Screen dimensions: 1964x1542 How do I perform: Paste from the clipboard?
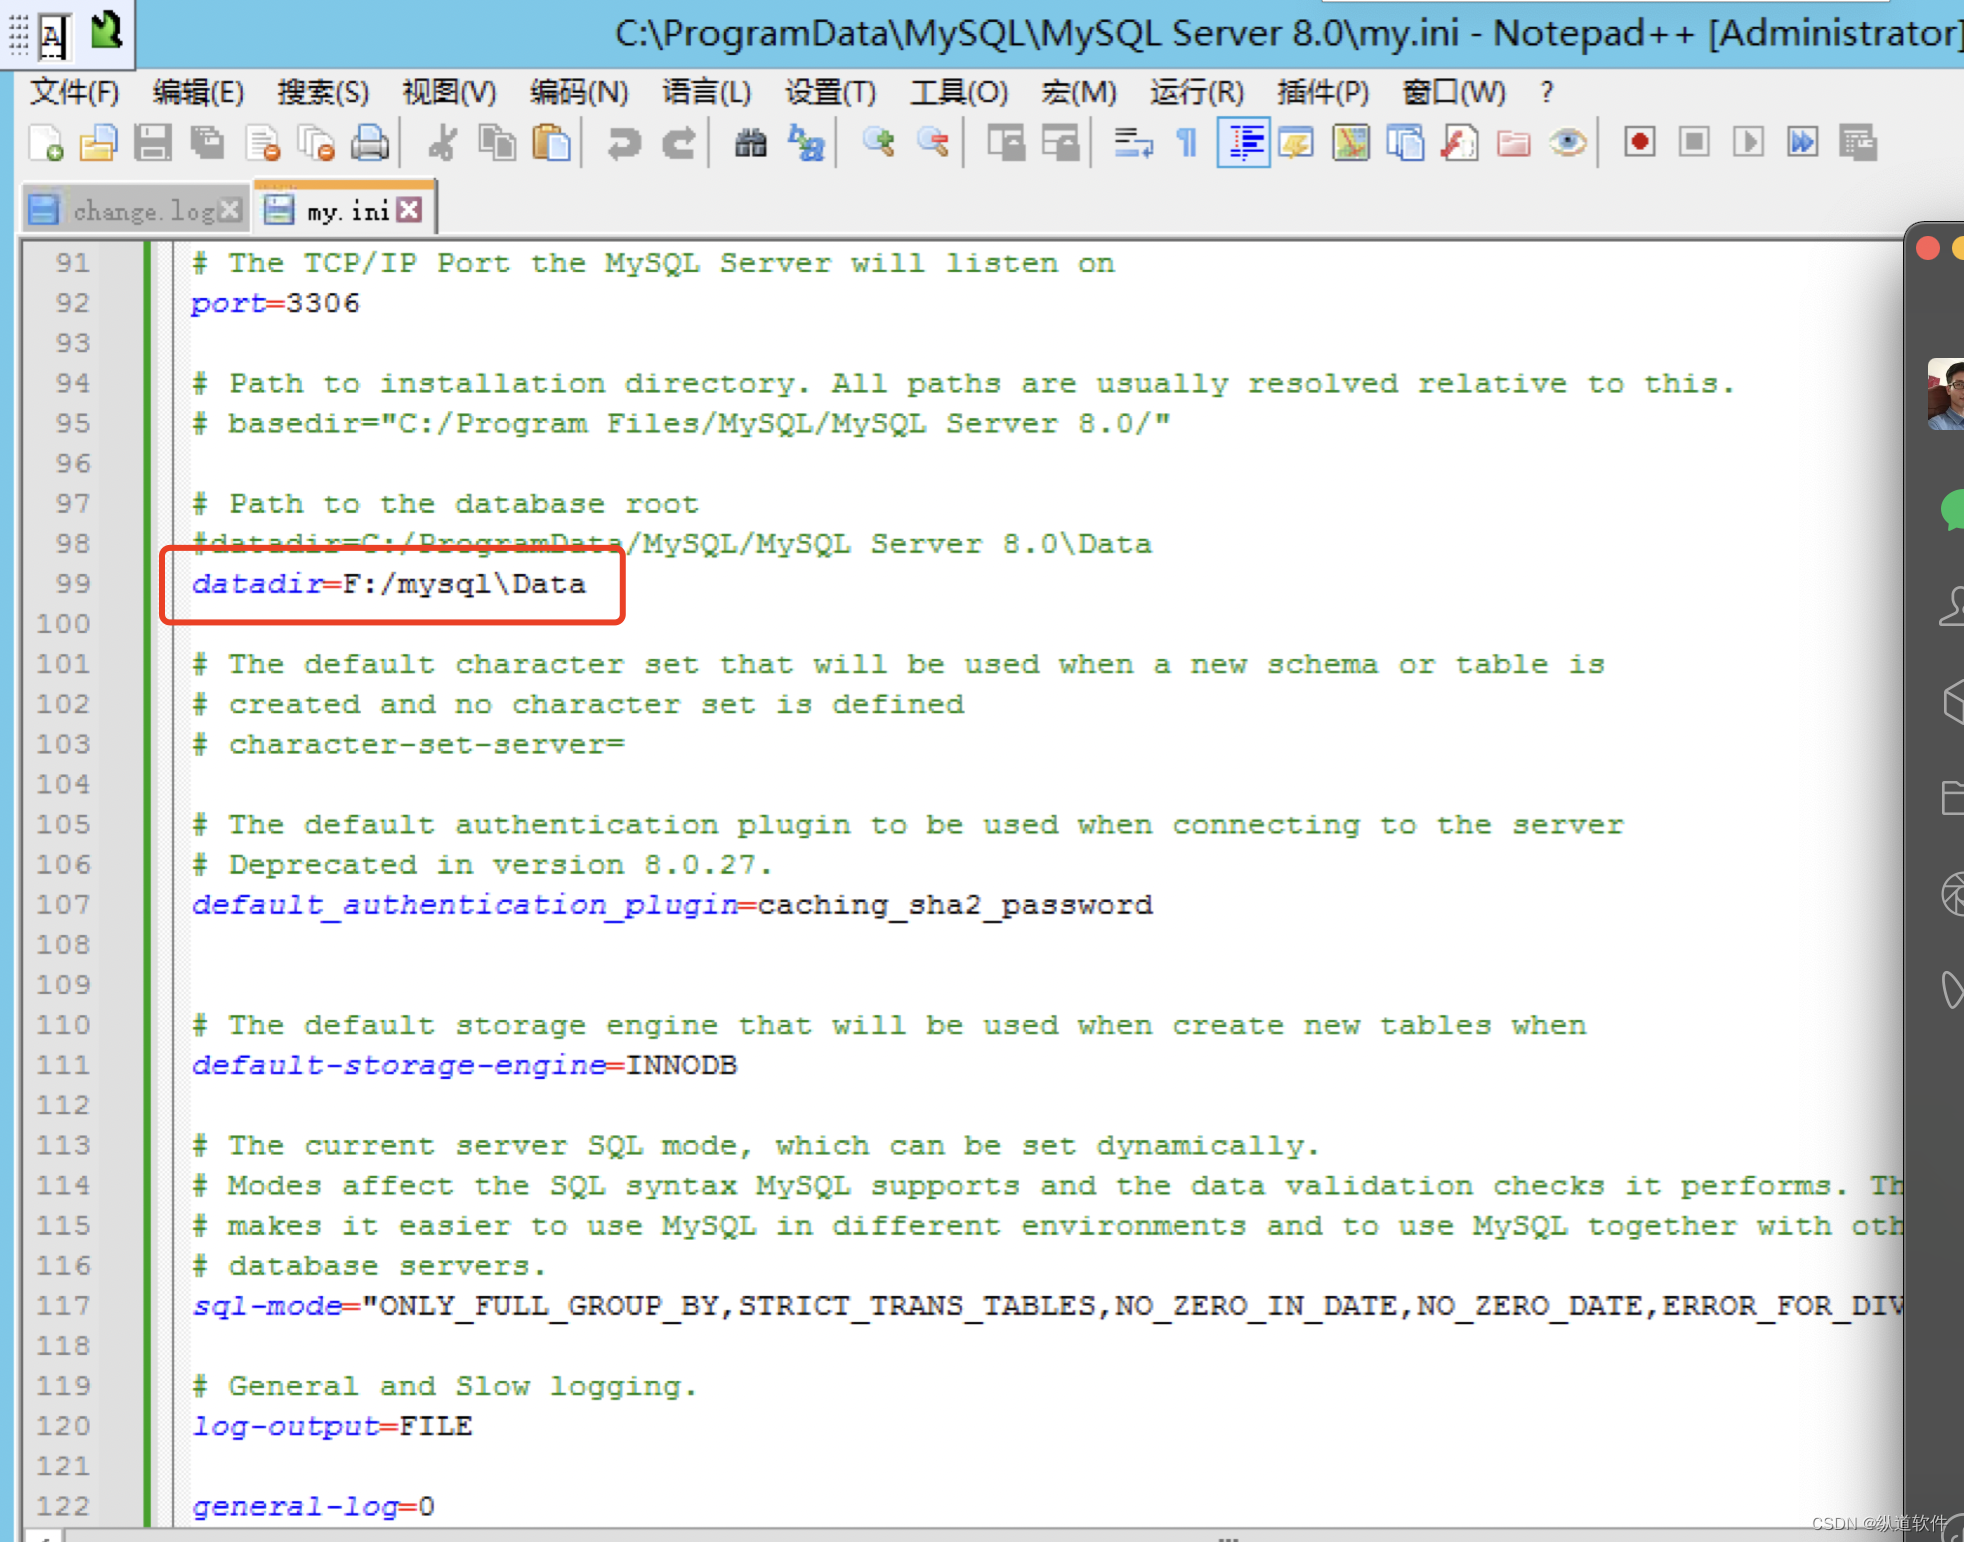coord(551,143)
